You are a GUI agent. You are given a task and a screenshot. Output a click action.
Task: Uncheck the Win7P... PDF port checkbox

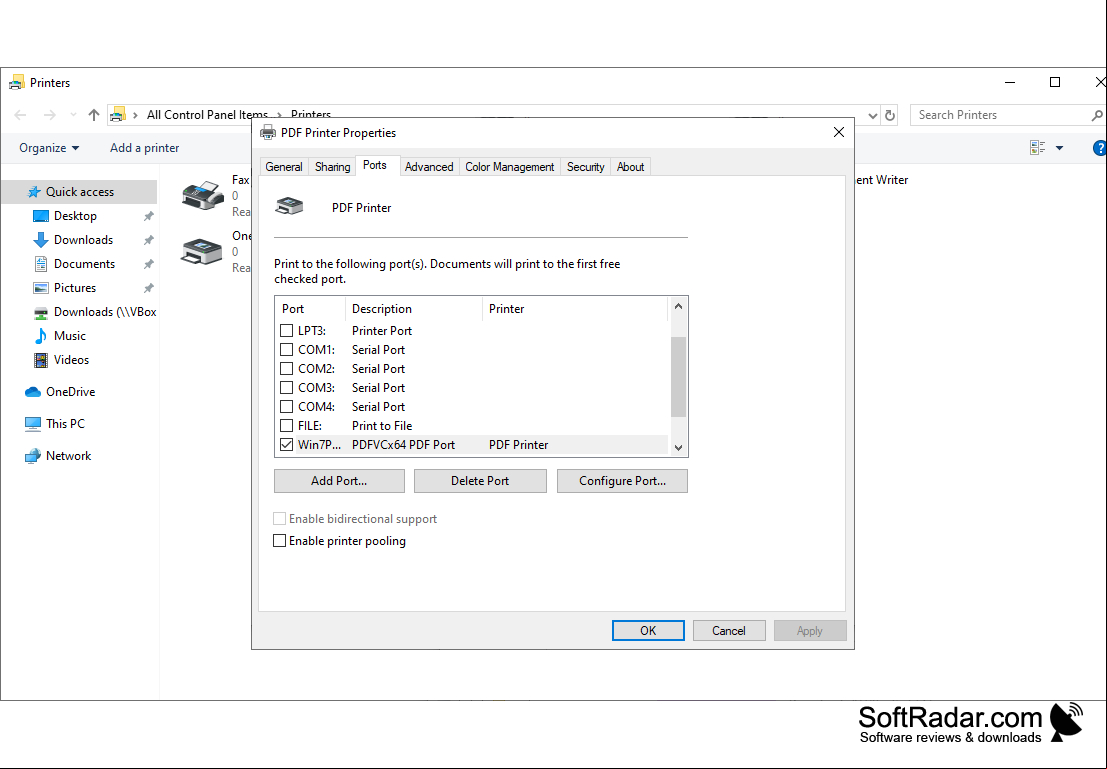point(287,445)
